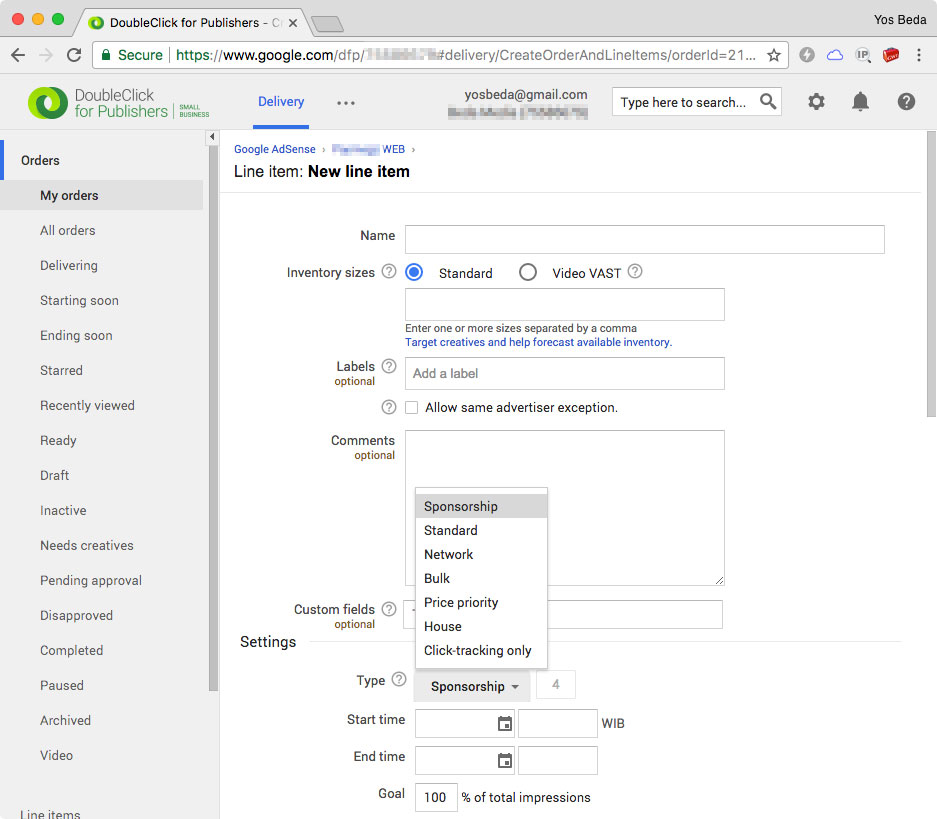Show help for line item Type

[399, 679]
